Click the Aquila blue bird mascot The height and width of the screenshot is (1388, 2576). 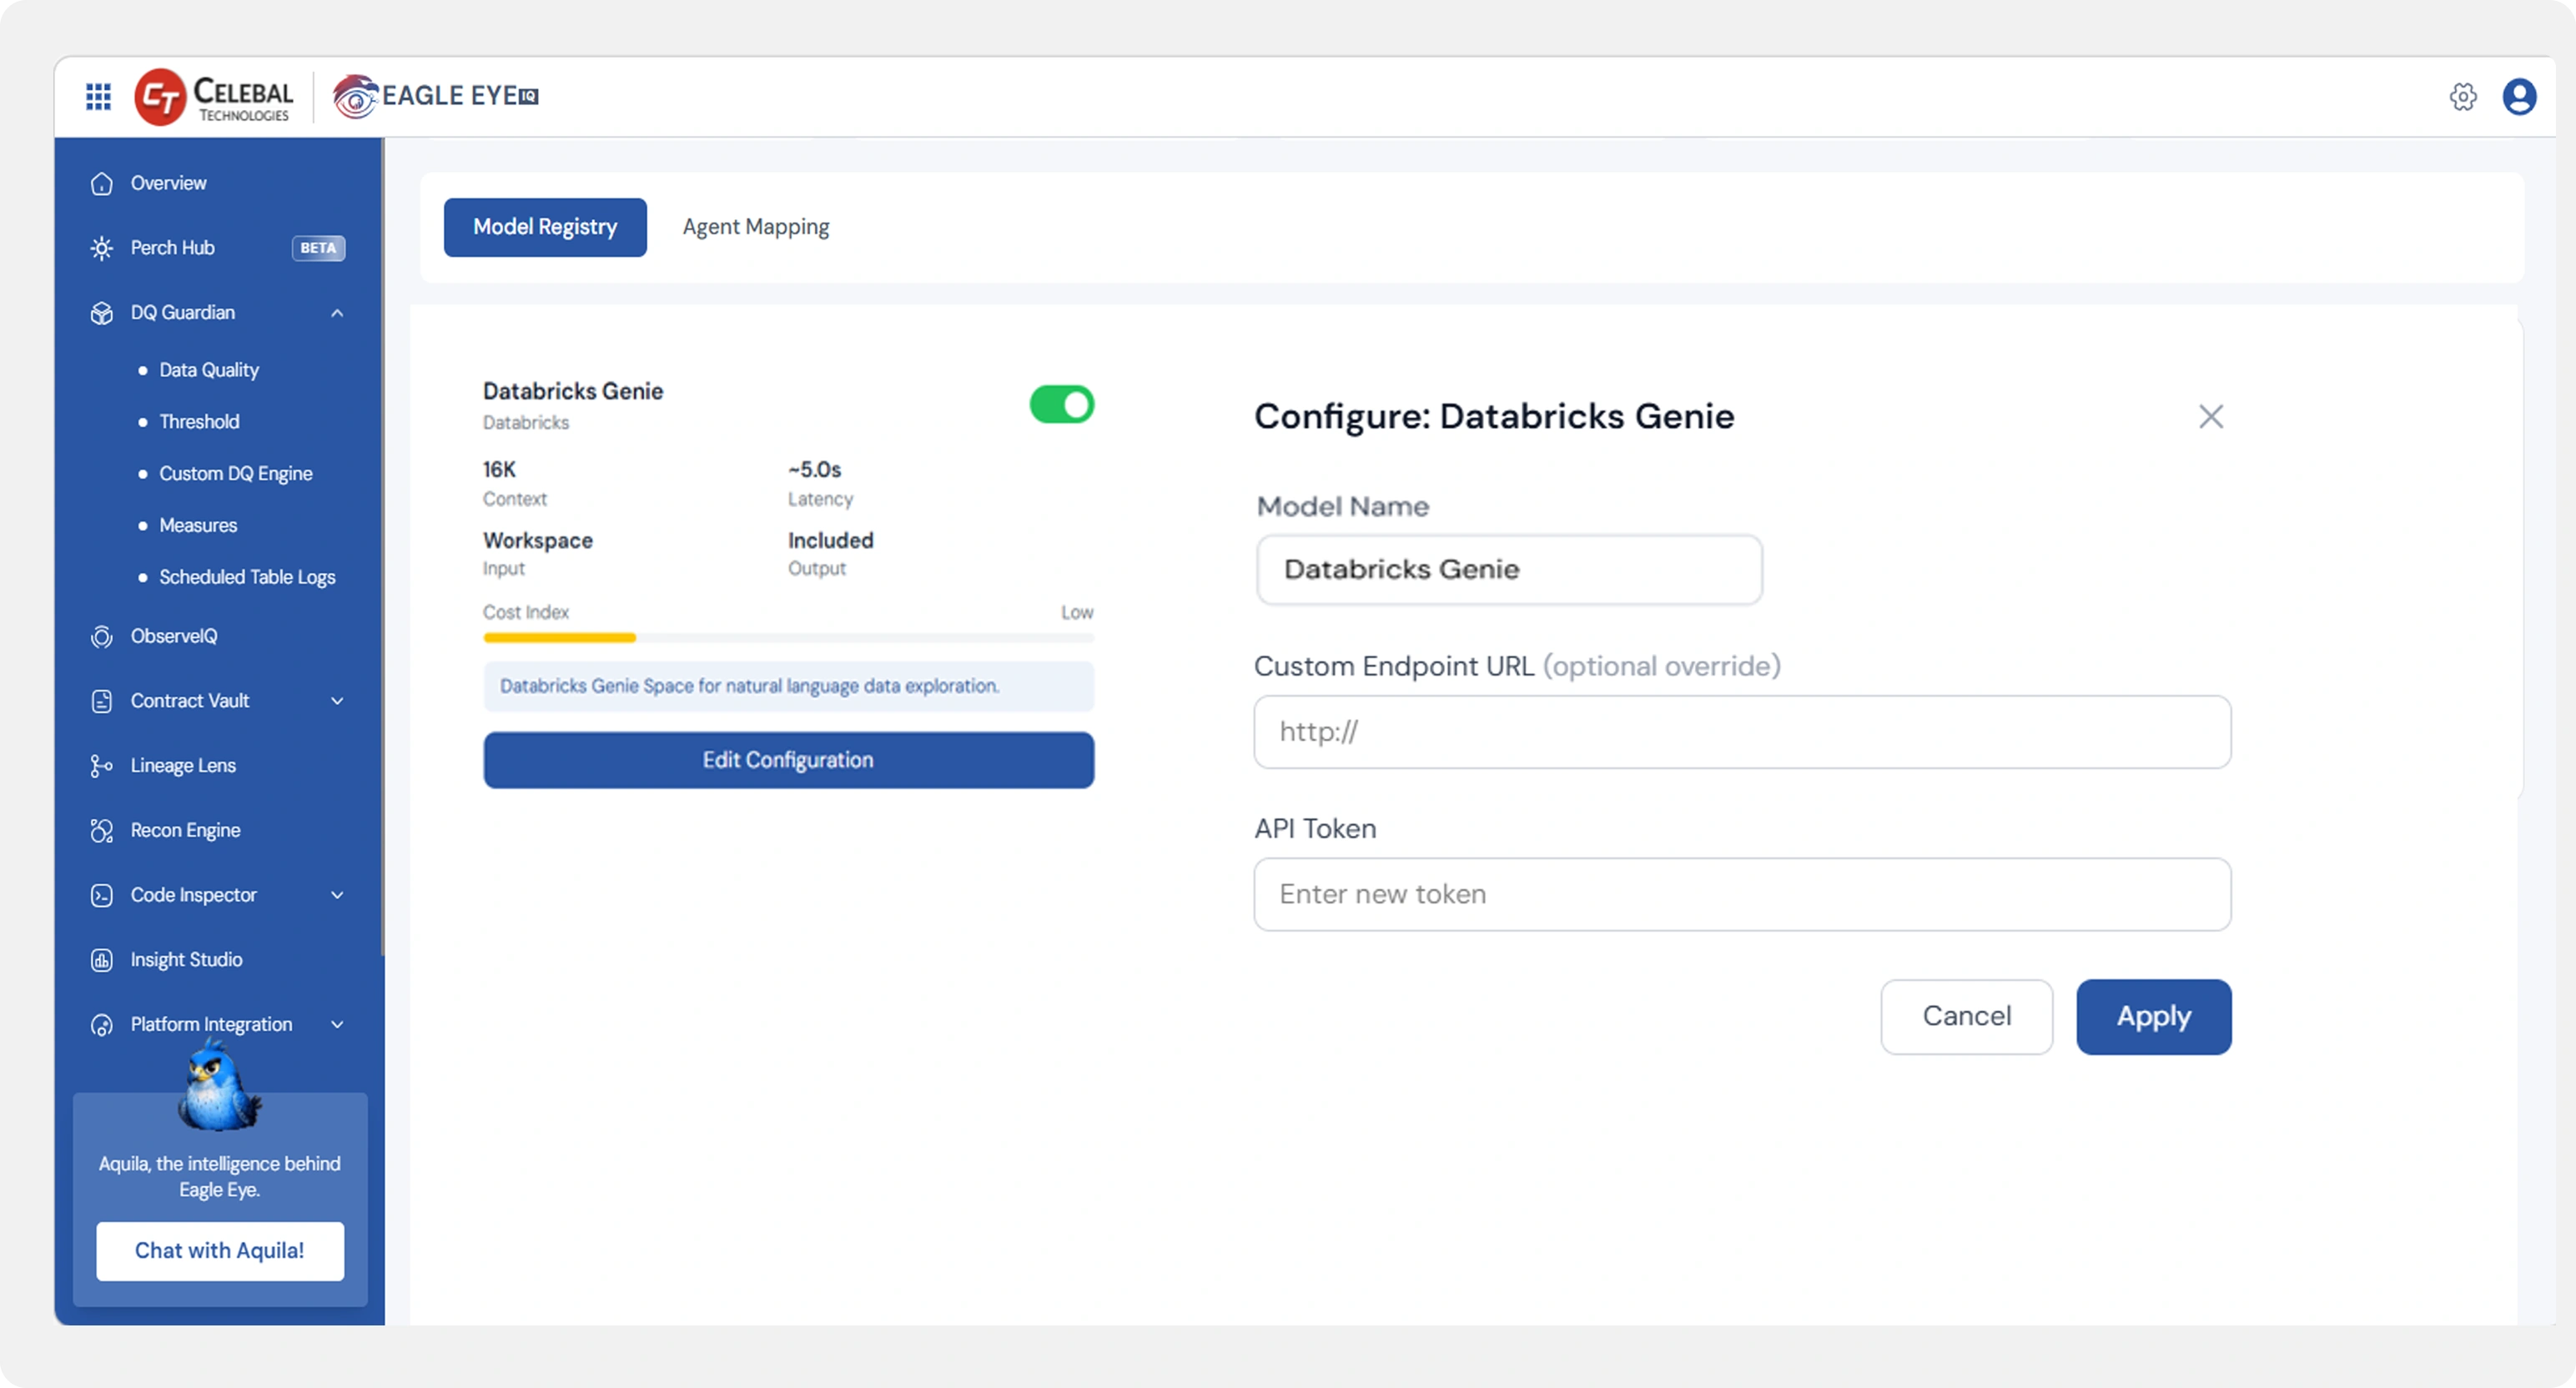click(x=218, y=1085)
